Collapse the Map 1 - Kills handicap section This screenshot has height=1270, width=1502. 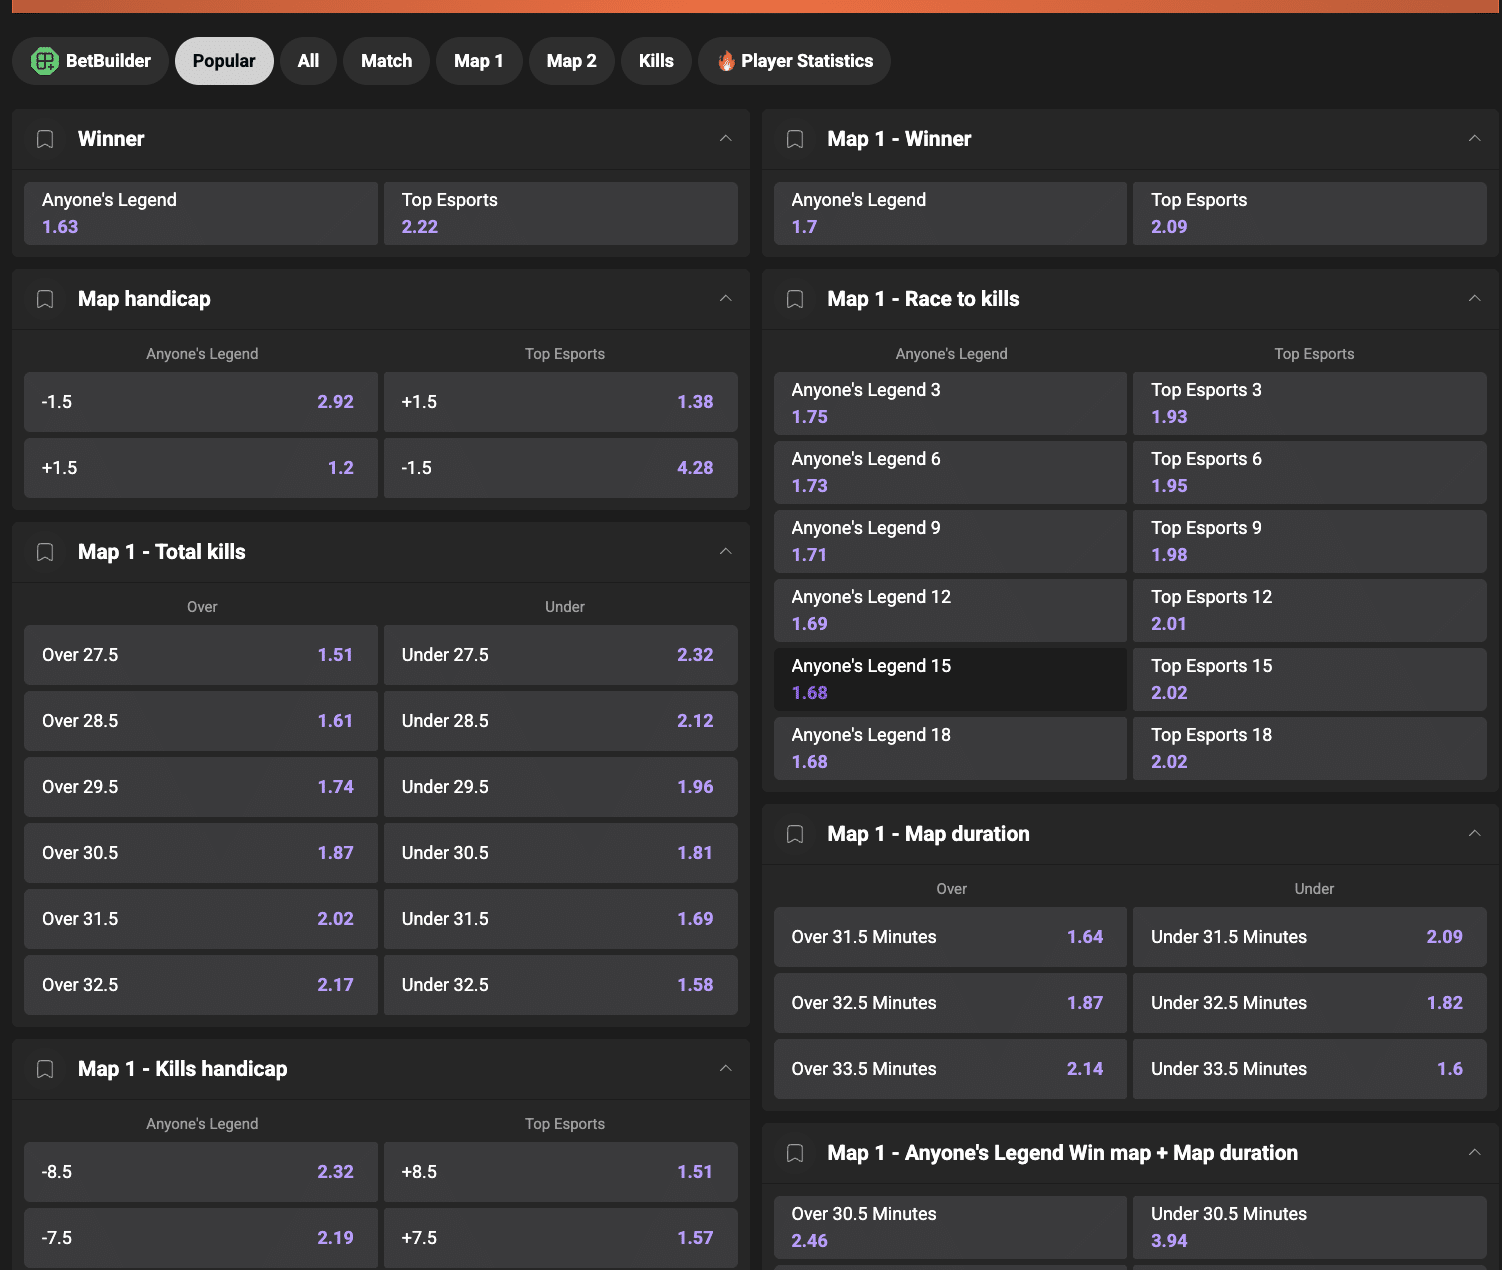point(726,1069)
